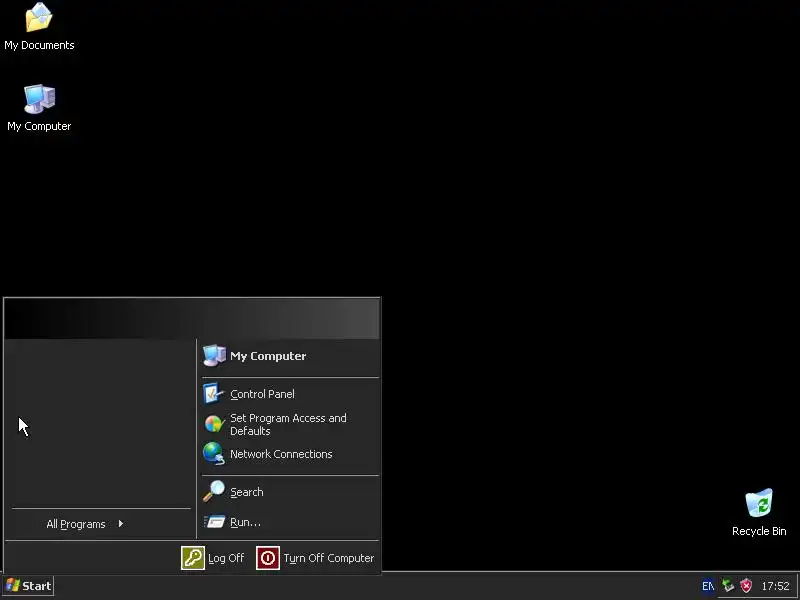Select the My Computer desktop icon

pyautogui.click(x=39, y=108)
